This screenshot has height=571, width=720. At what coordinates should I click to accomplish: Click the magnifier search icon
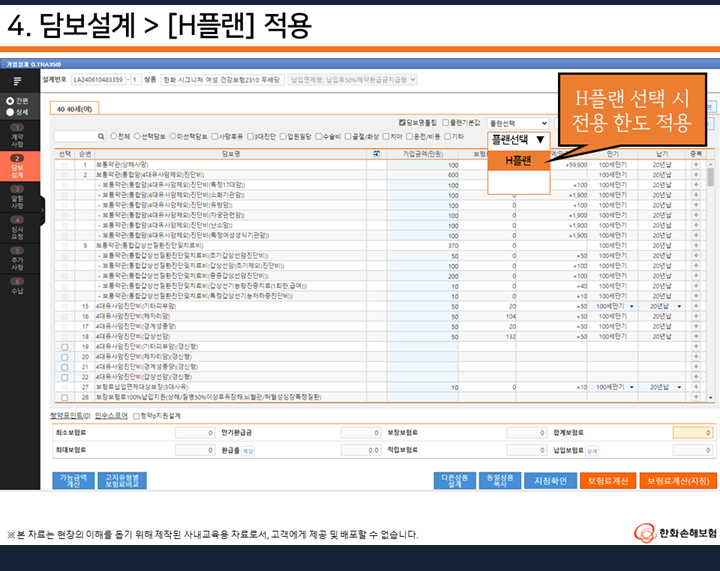(x=101, y=136)
